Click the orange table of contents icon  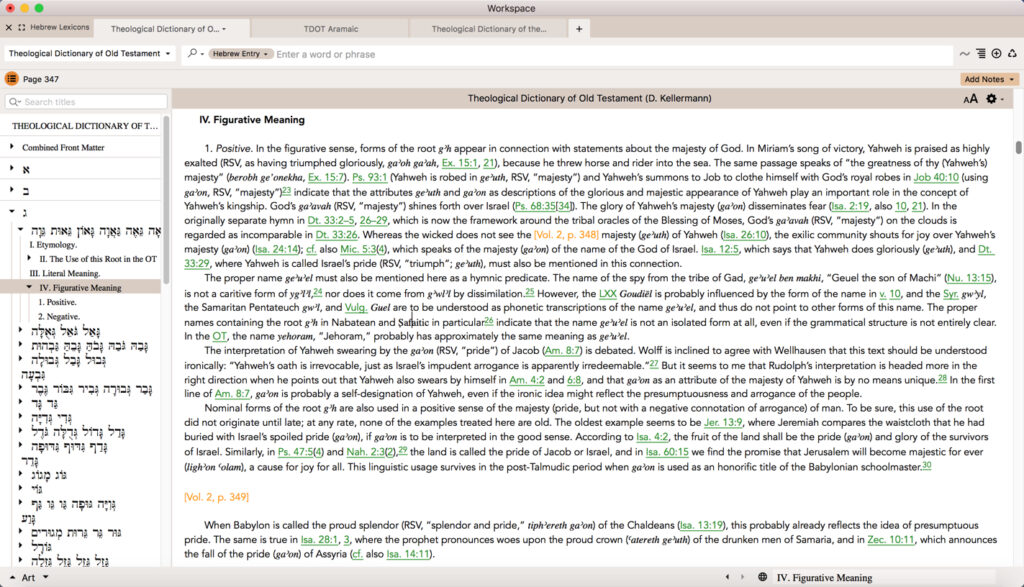[x=11, y=79]
